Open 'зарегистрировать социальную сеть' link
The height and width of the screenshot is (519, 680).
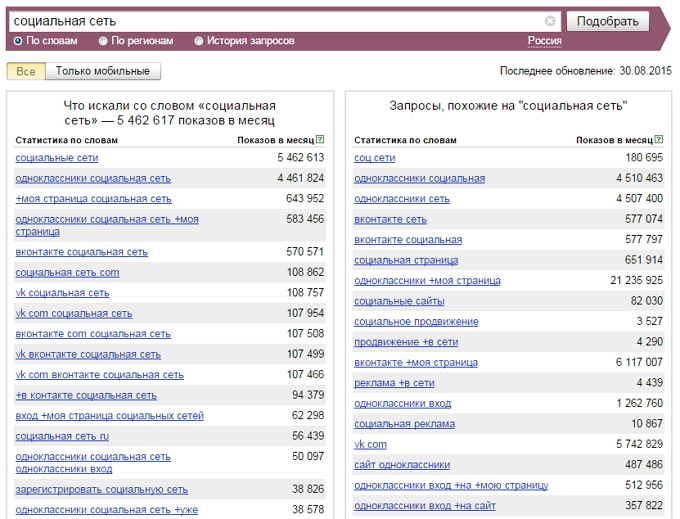101,490
